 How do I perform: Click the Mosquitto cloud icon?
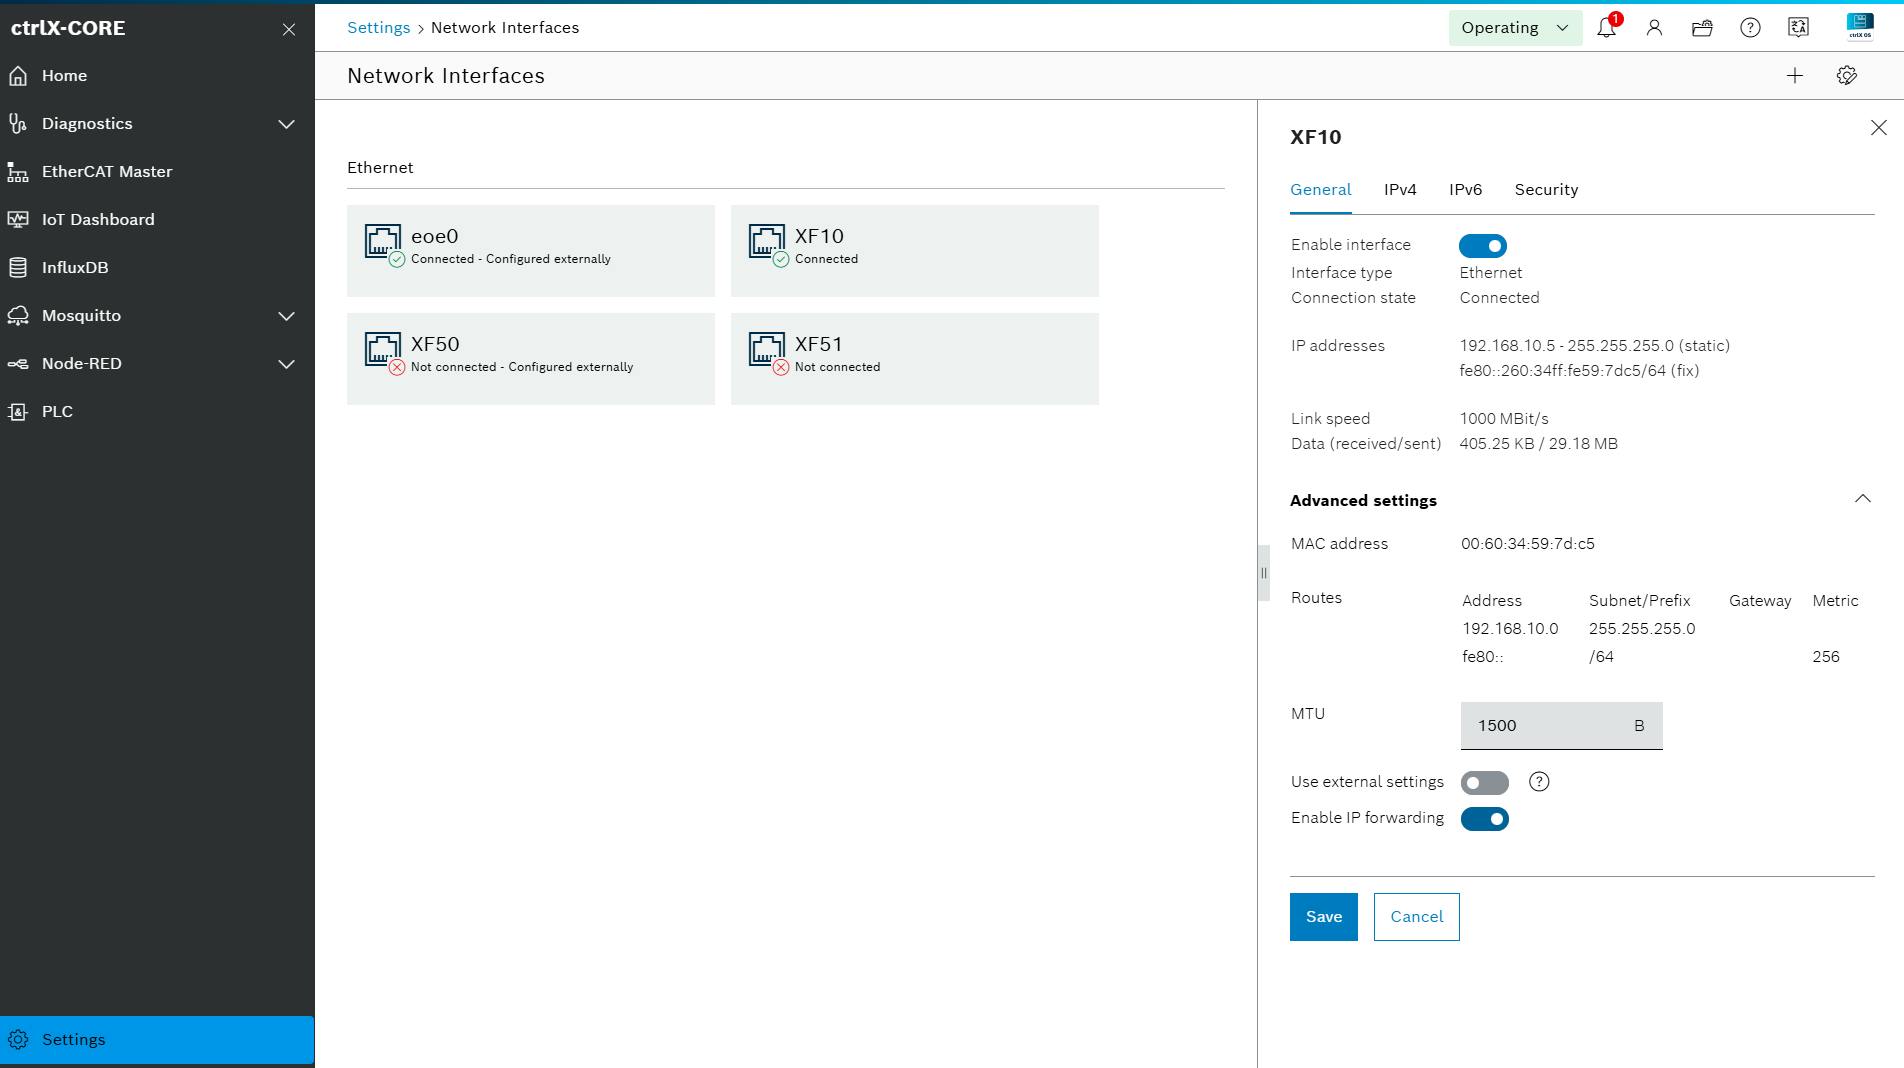pos(18,316)
